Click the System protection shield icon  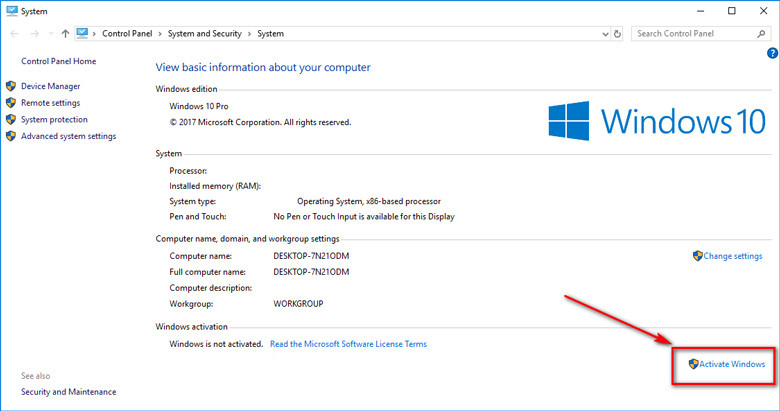(x=11, y=120)
